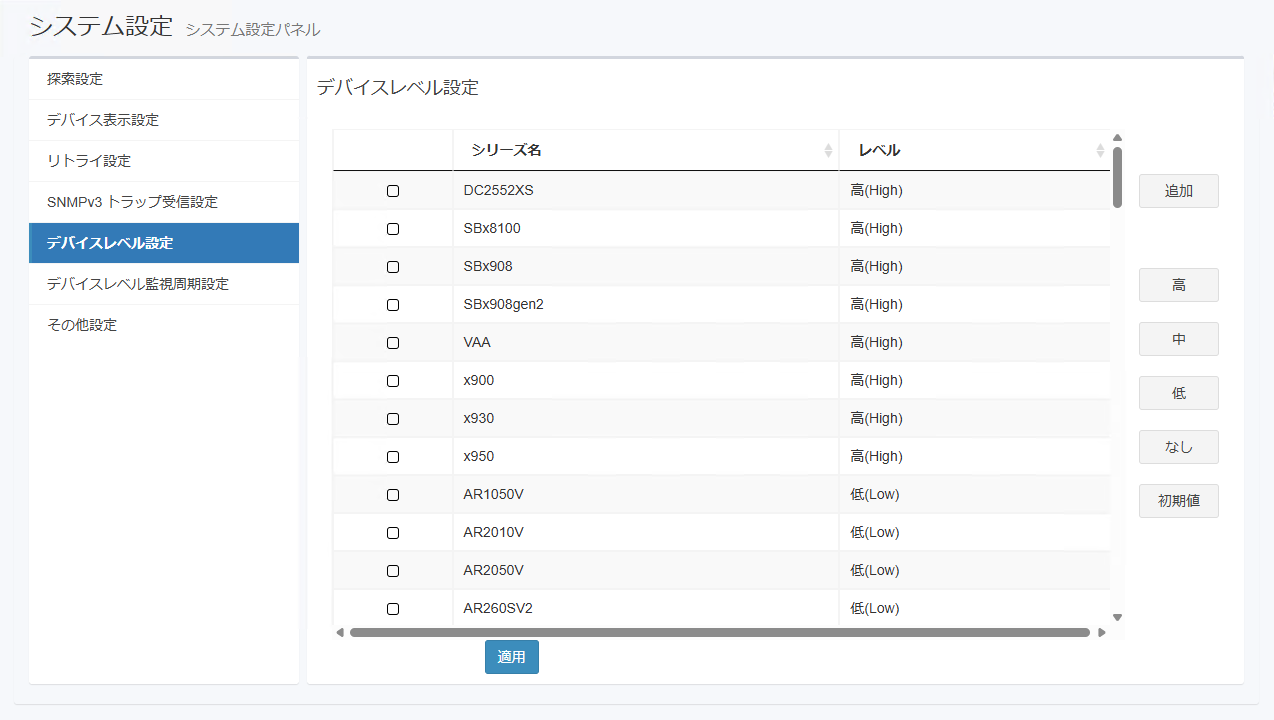The width and height of the screenshot is (1274, 720).
Task: Check the DC2552XS row checkbox
Action: (393, 191)
